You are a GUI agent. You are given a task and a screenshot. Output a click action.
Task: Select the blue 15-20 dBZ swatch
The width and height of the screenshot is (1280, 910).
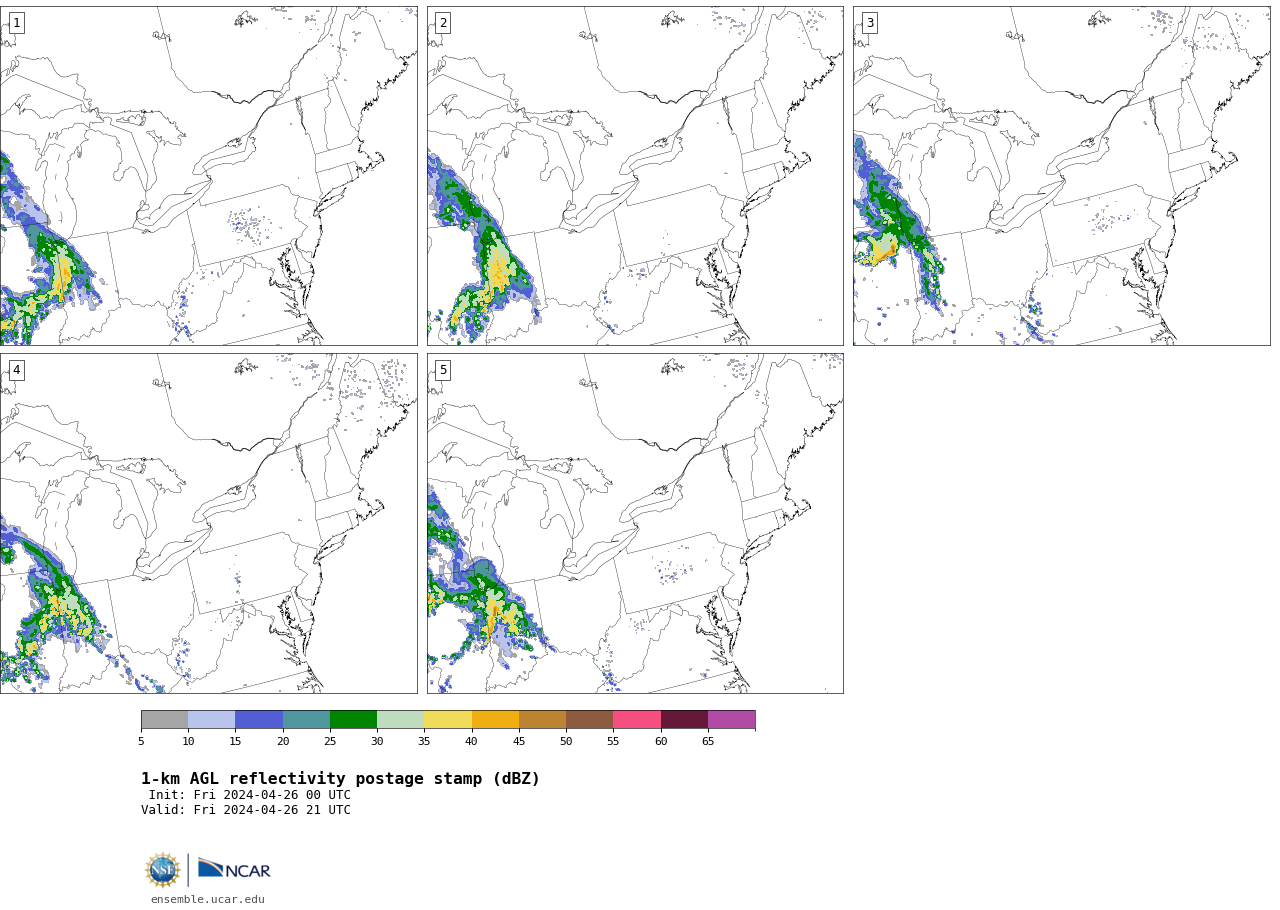click(259, 720)
